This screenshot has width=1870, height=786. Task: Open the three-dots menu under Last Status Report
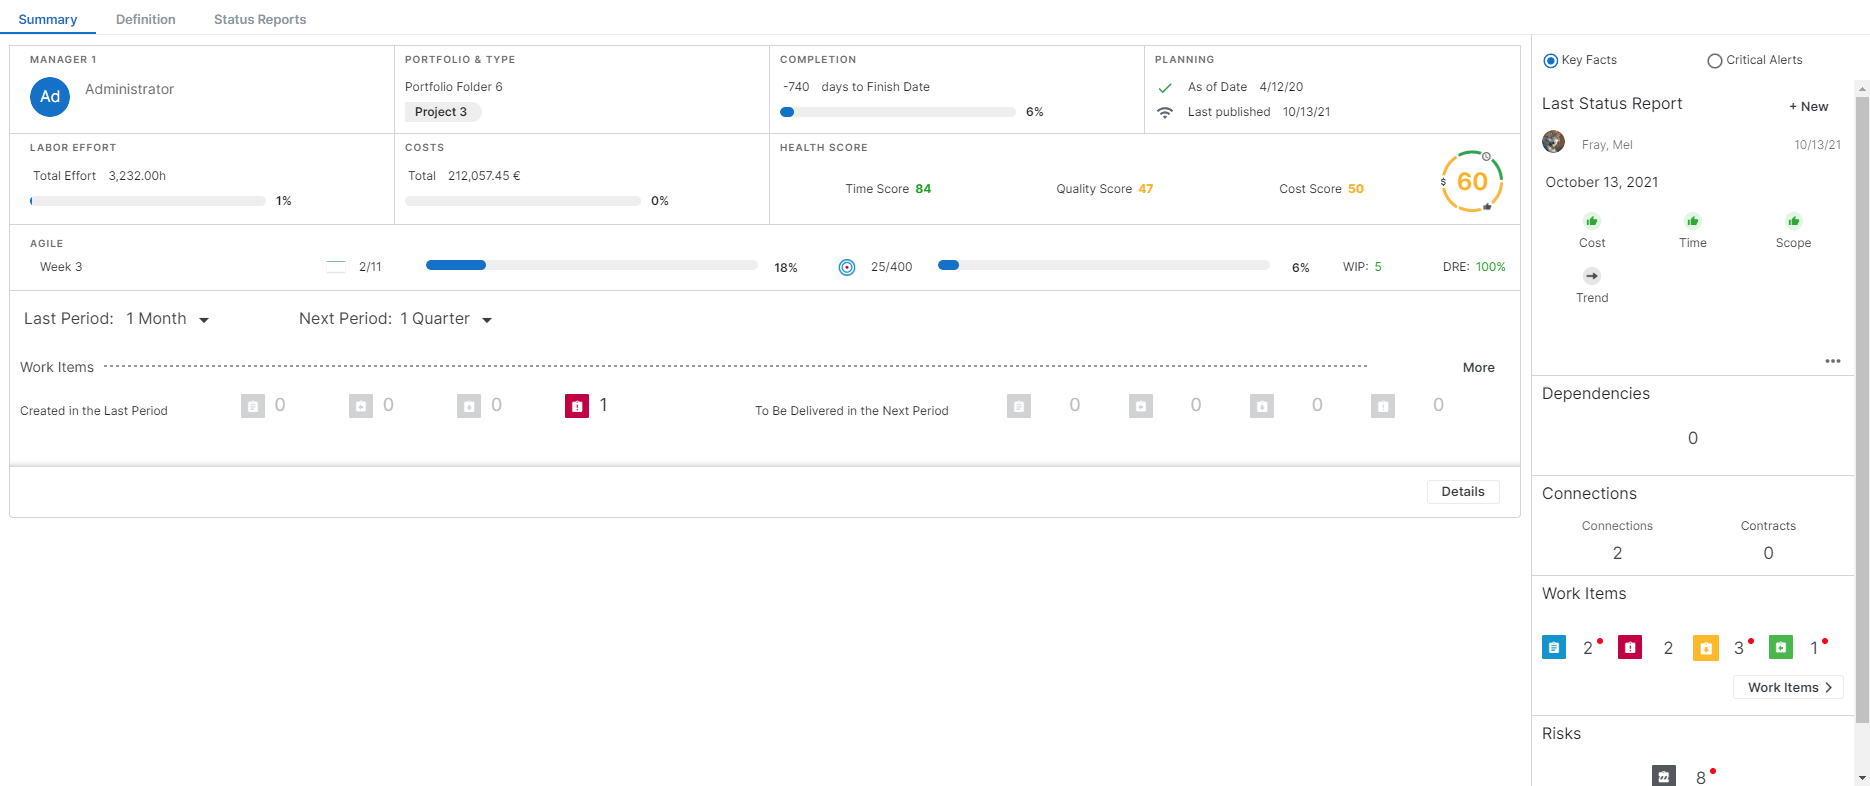pos(1832,361)
